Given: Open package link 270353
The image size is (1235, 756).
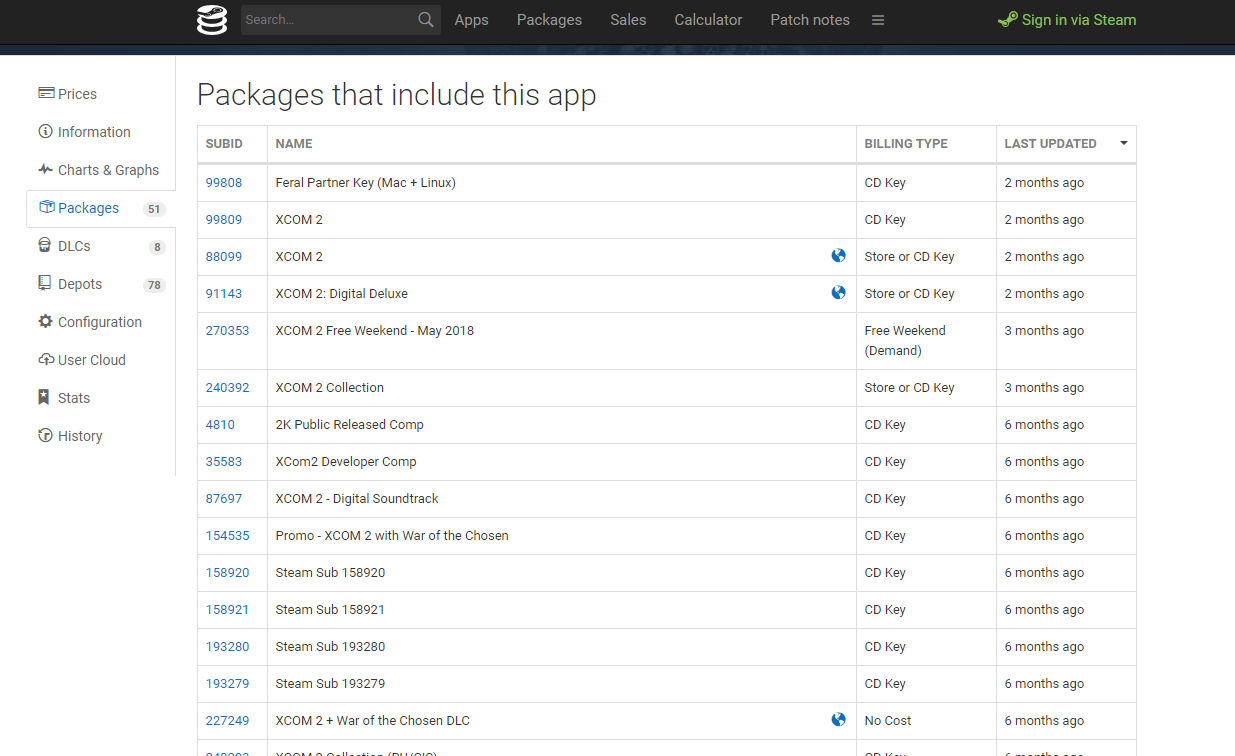Looking at the screenshot, I should pos(227,331).
